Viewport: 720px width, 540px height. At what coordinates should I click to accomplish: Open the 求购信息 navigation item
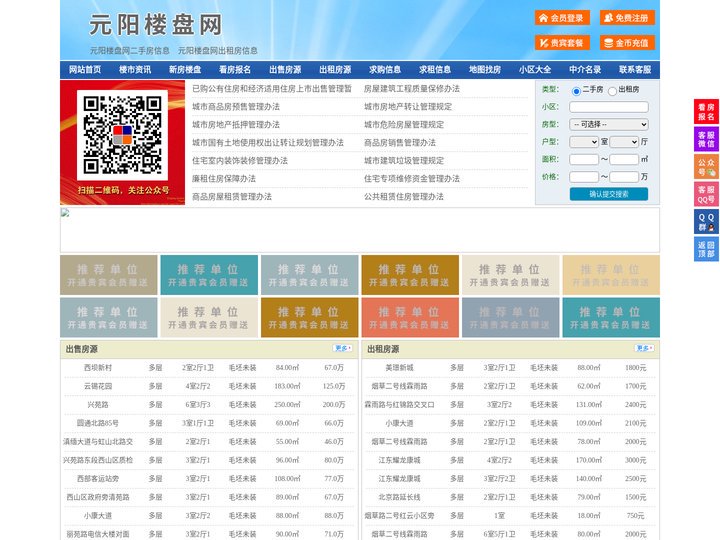click(385, 70)
